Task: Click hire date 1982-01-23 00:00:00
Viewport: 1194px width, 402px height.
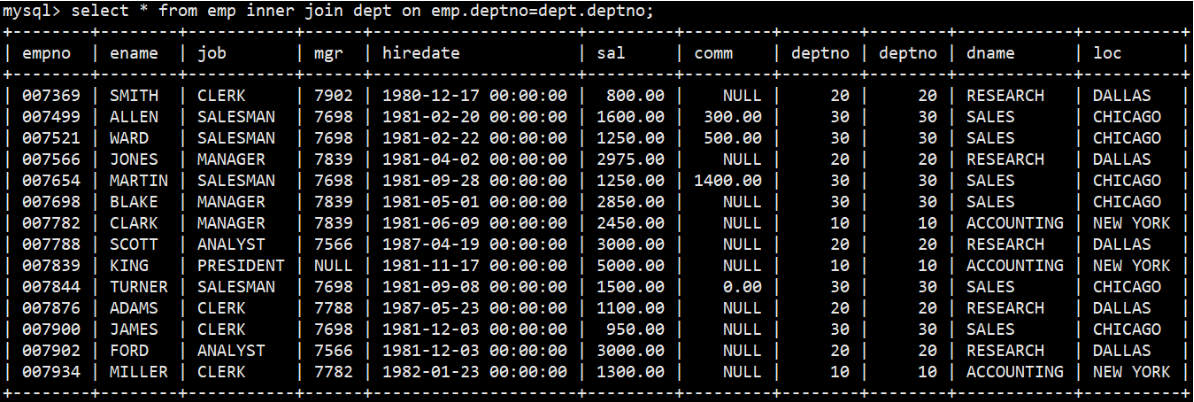Action: (x=474, y=372)
